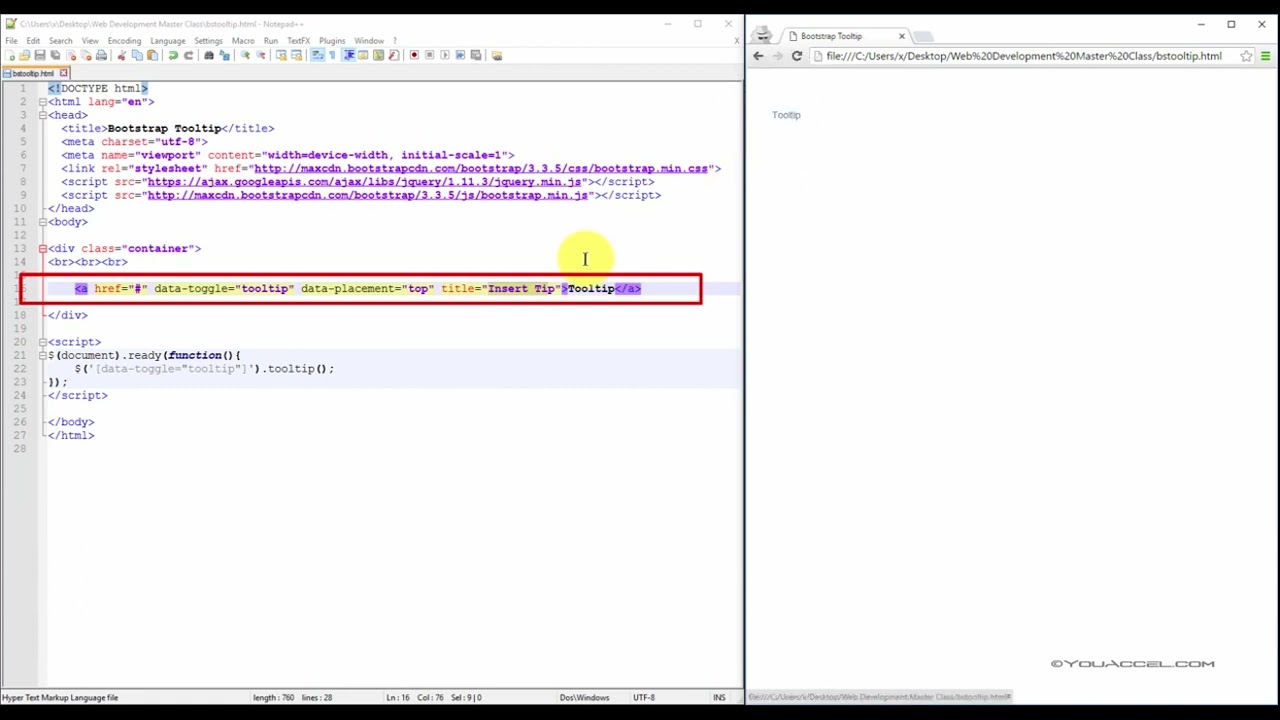The width and height of the screenshot is (1280, 720).
Task: Toggle INS mode in status bar
Action: point(718,697)
